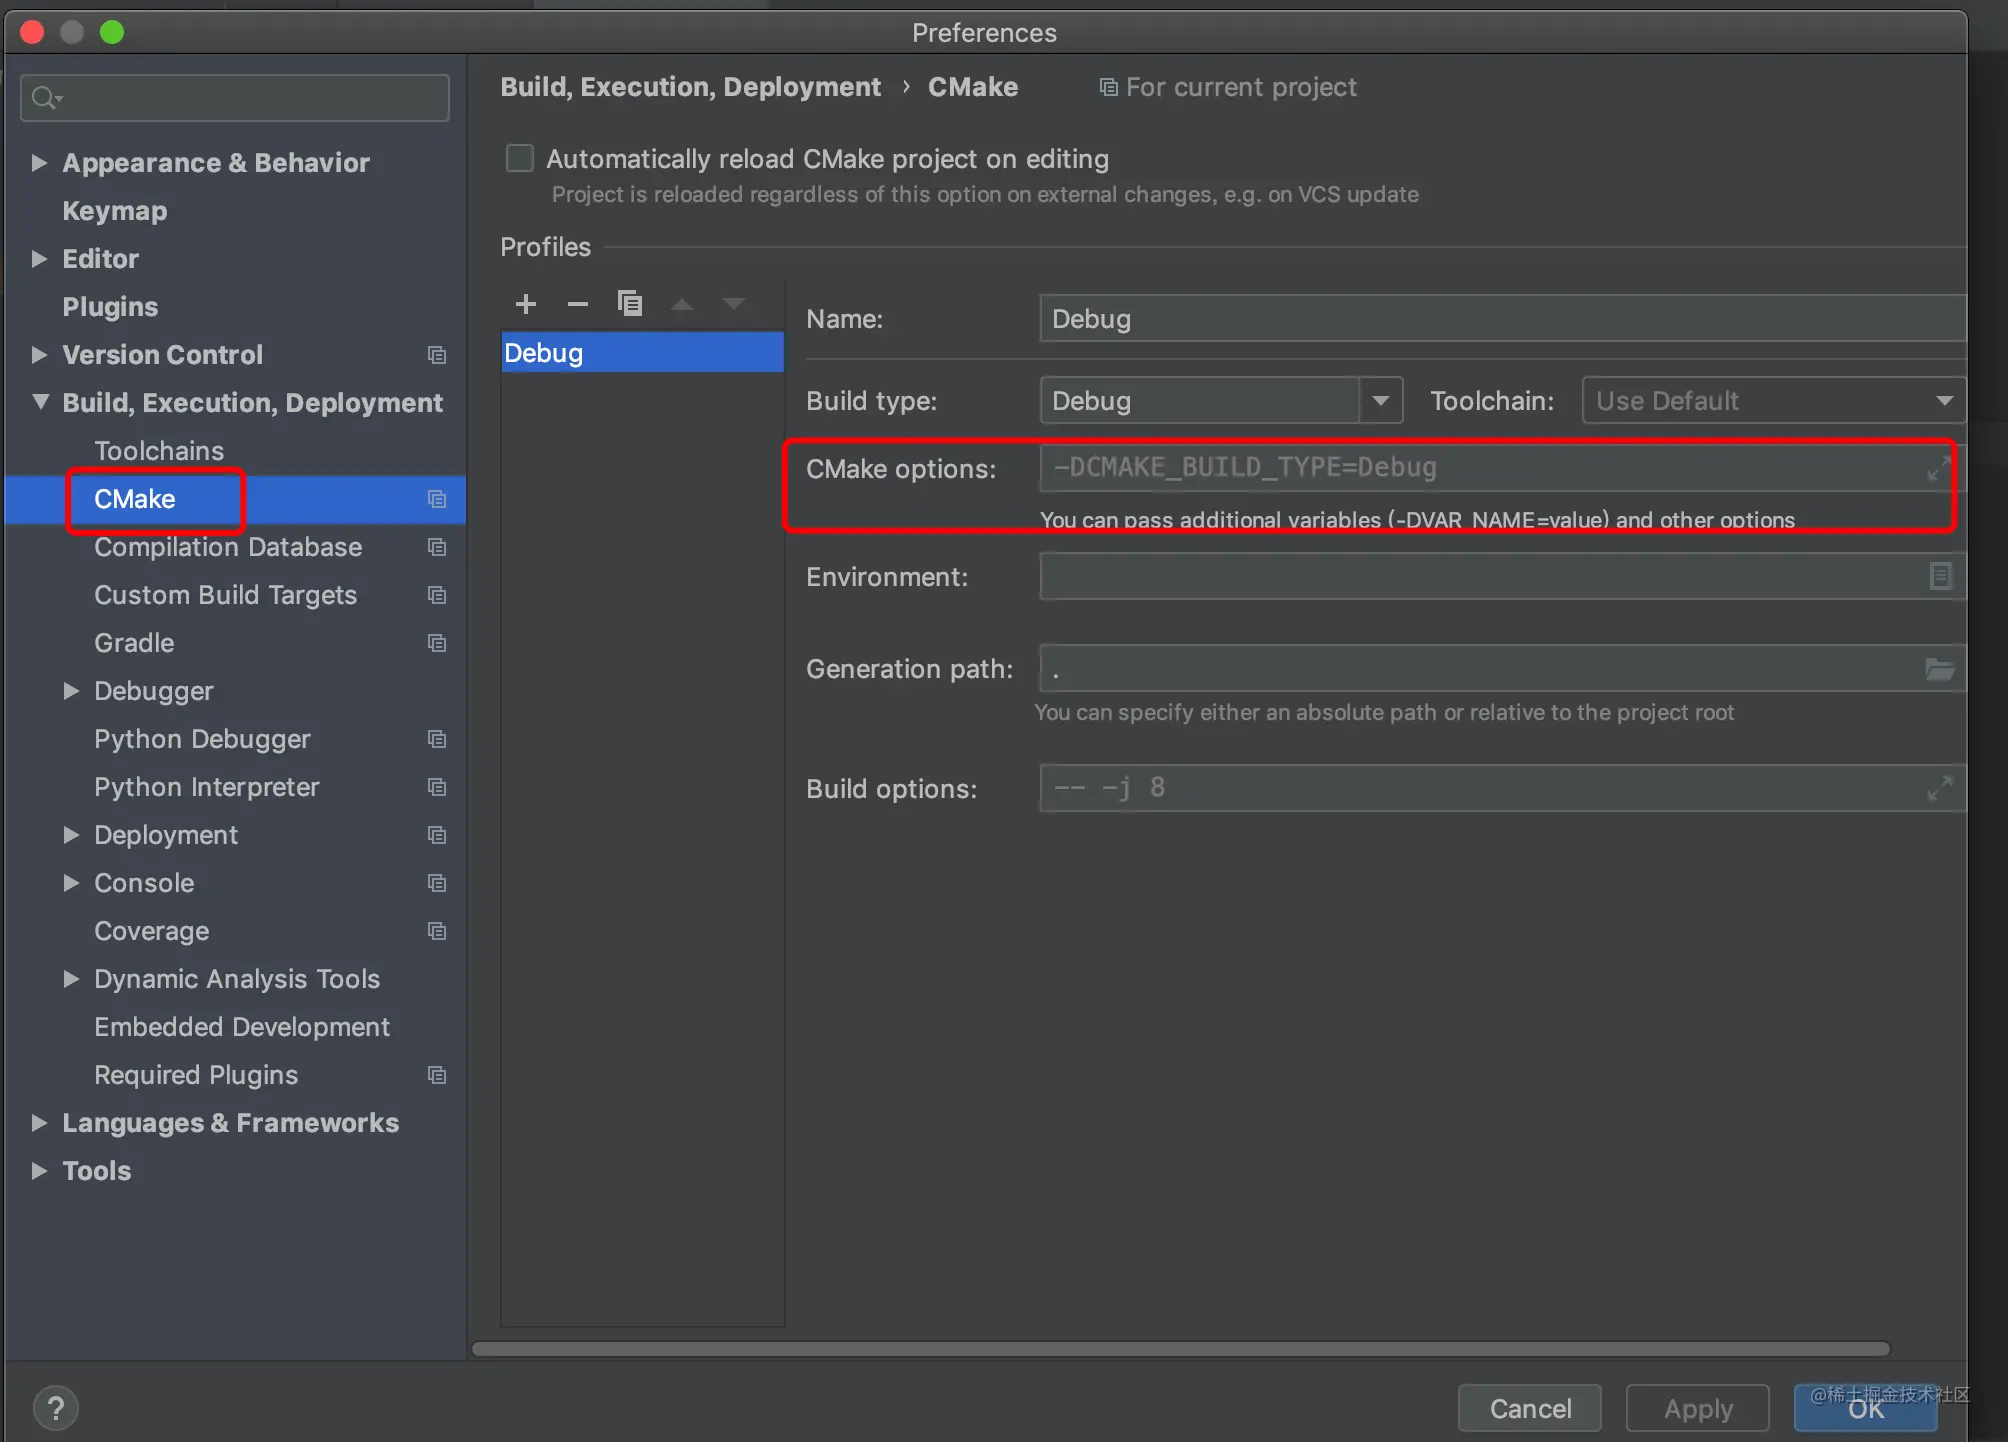Image resolution: width=2008 pixels, height=1442 pixels.
Task: Click project-level icon next to Gradle
Action: (x=437, y=643)
